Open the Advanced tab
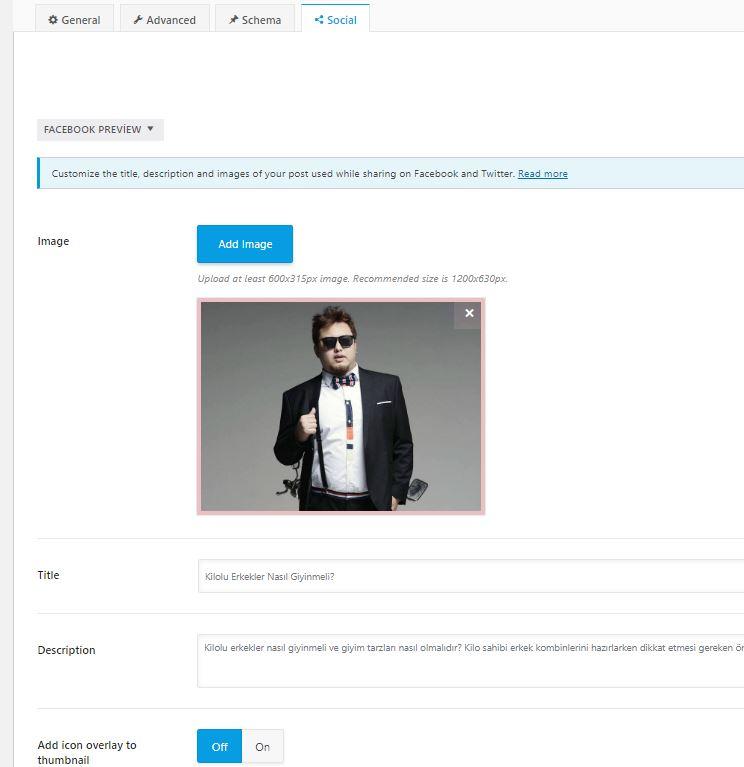This screenshot has height=767, width=744. (x=164, y=19)
